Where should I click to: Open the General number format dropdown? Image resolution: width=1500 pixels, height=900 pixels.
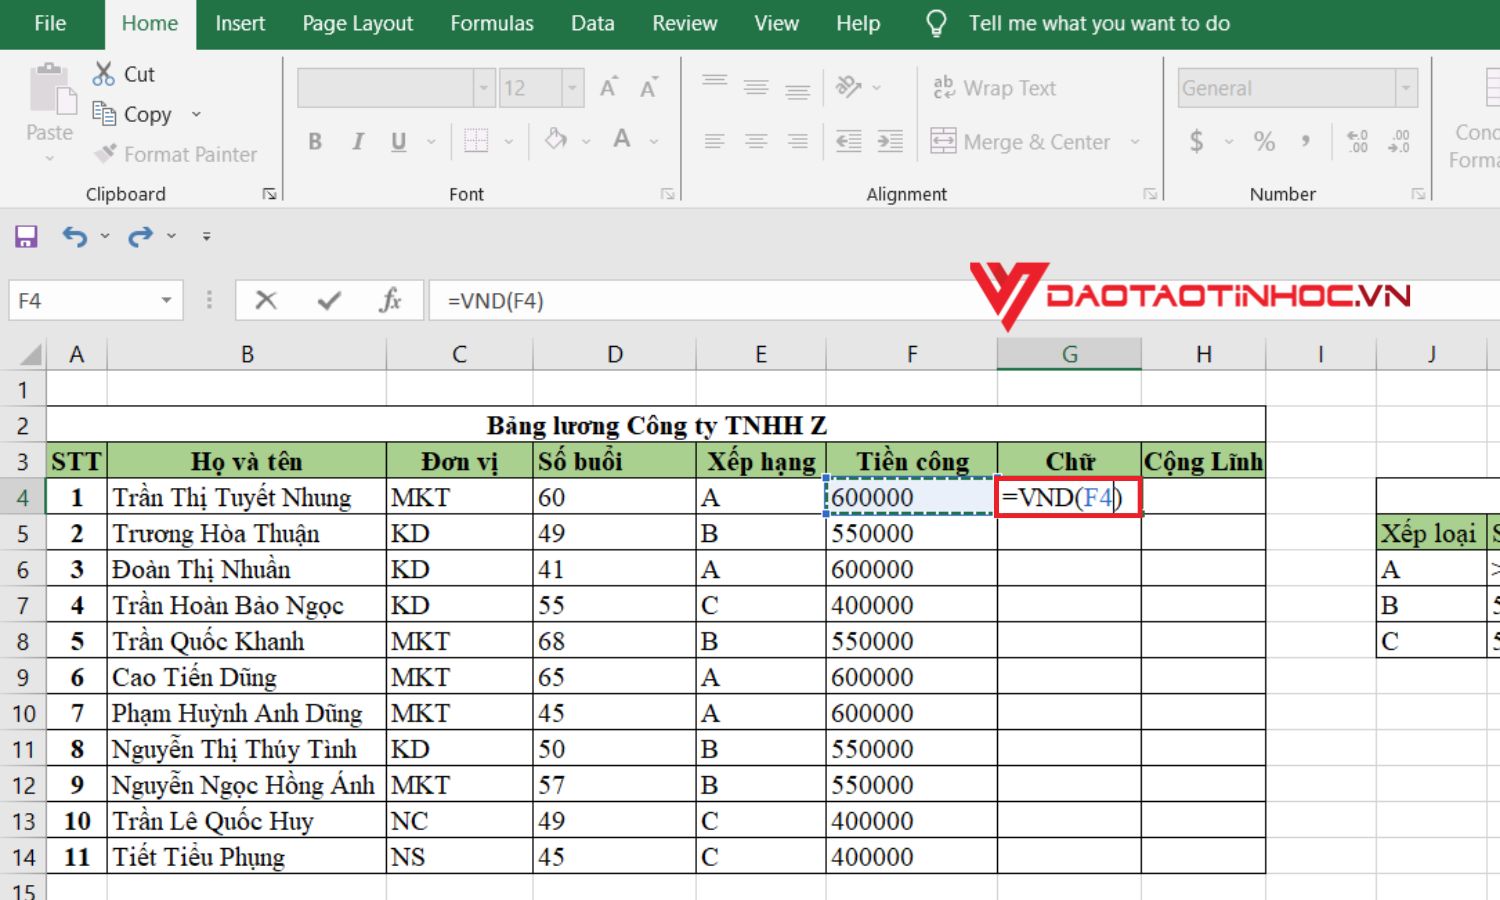point(1406,88)
